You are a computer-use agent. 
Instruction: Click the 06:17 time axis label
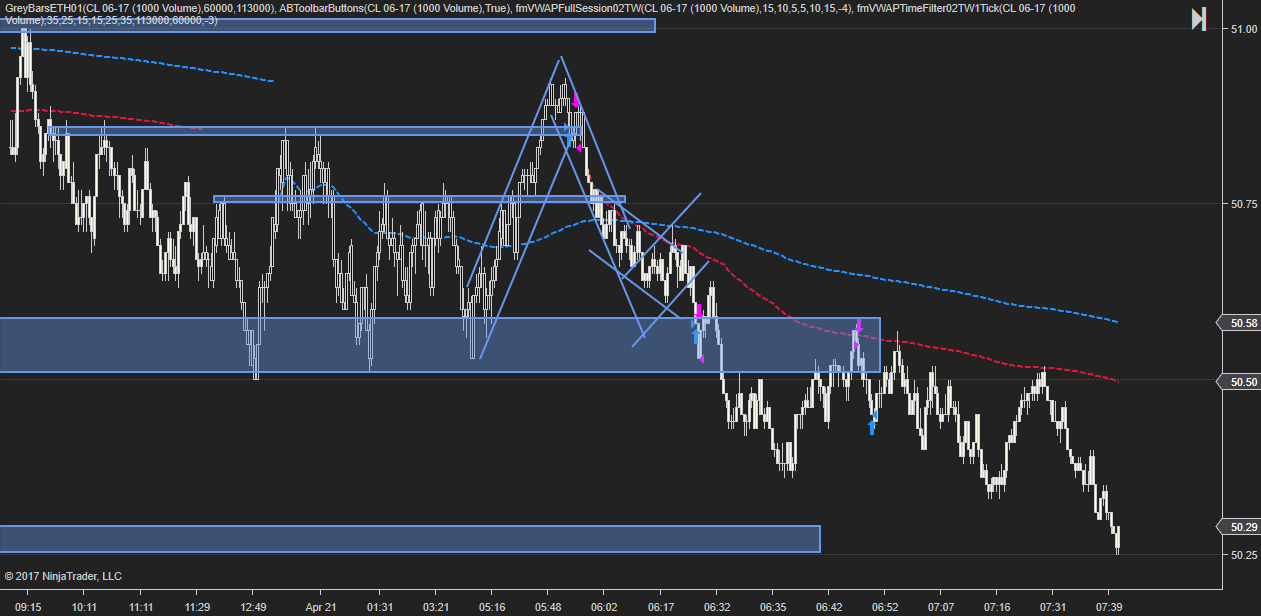pyautogui.click(x=660, y=607)
